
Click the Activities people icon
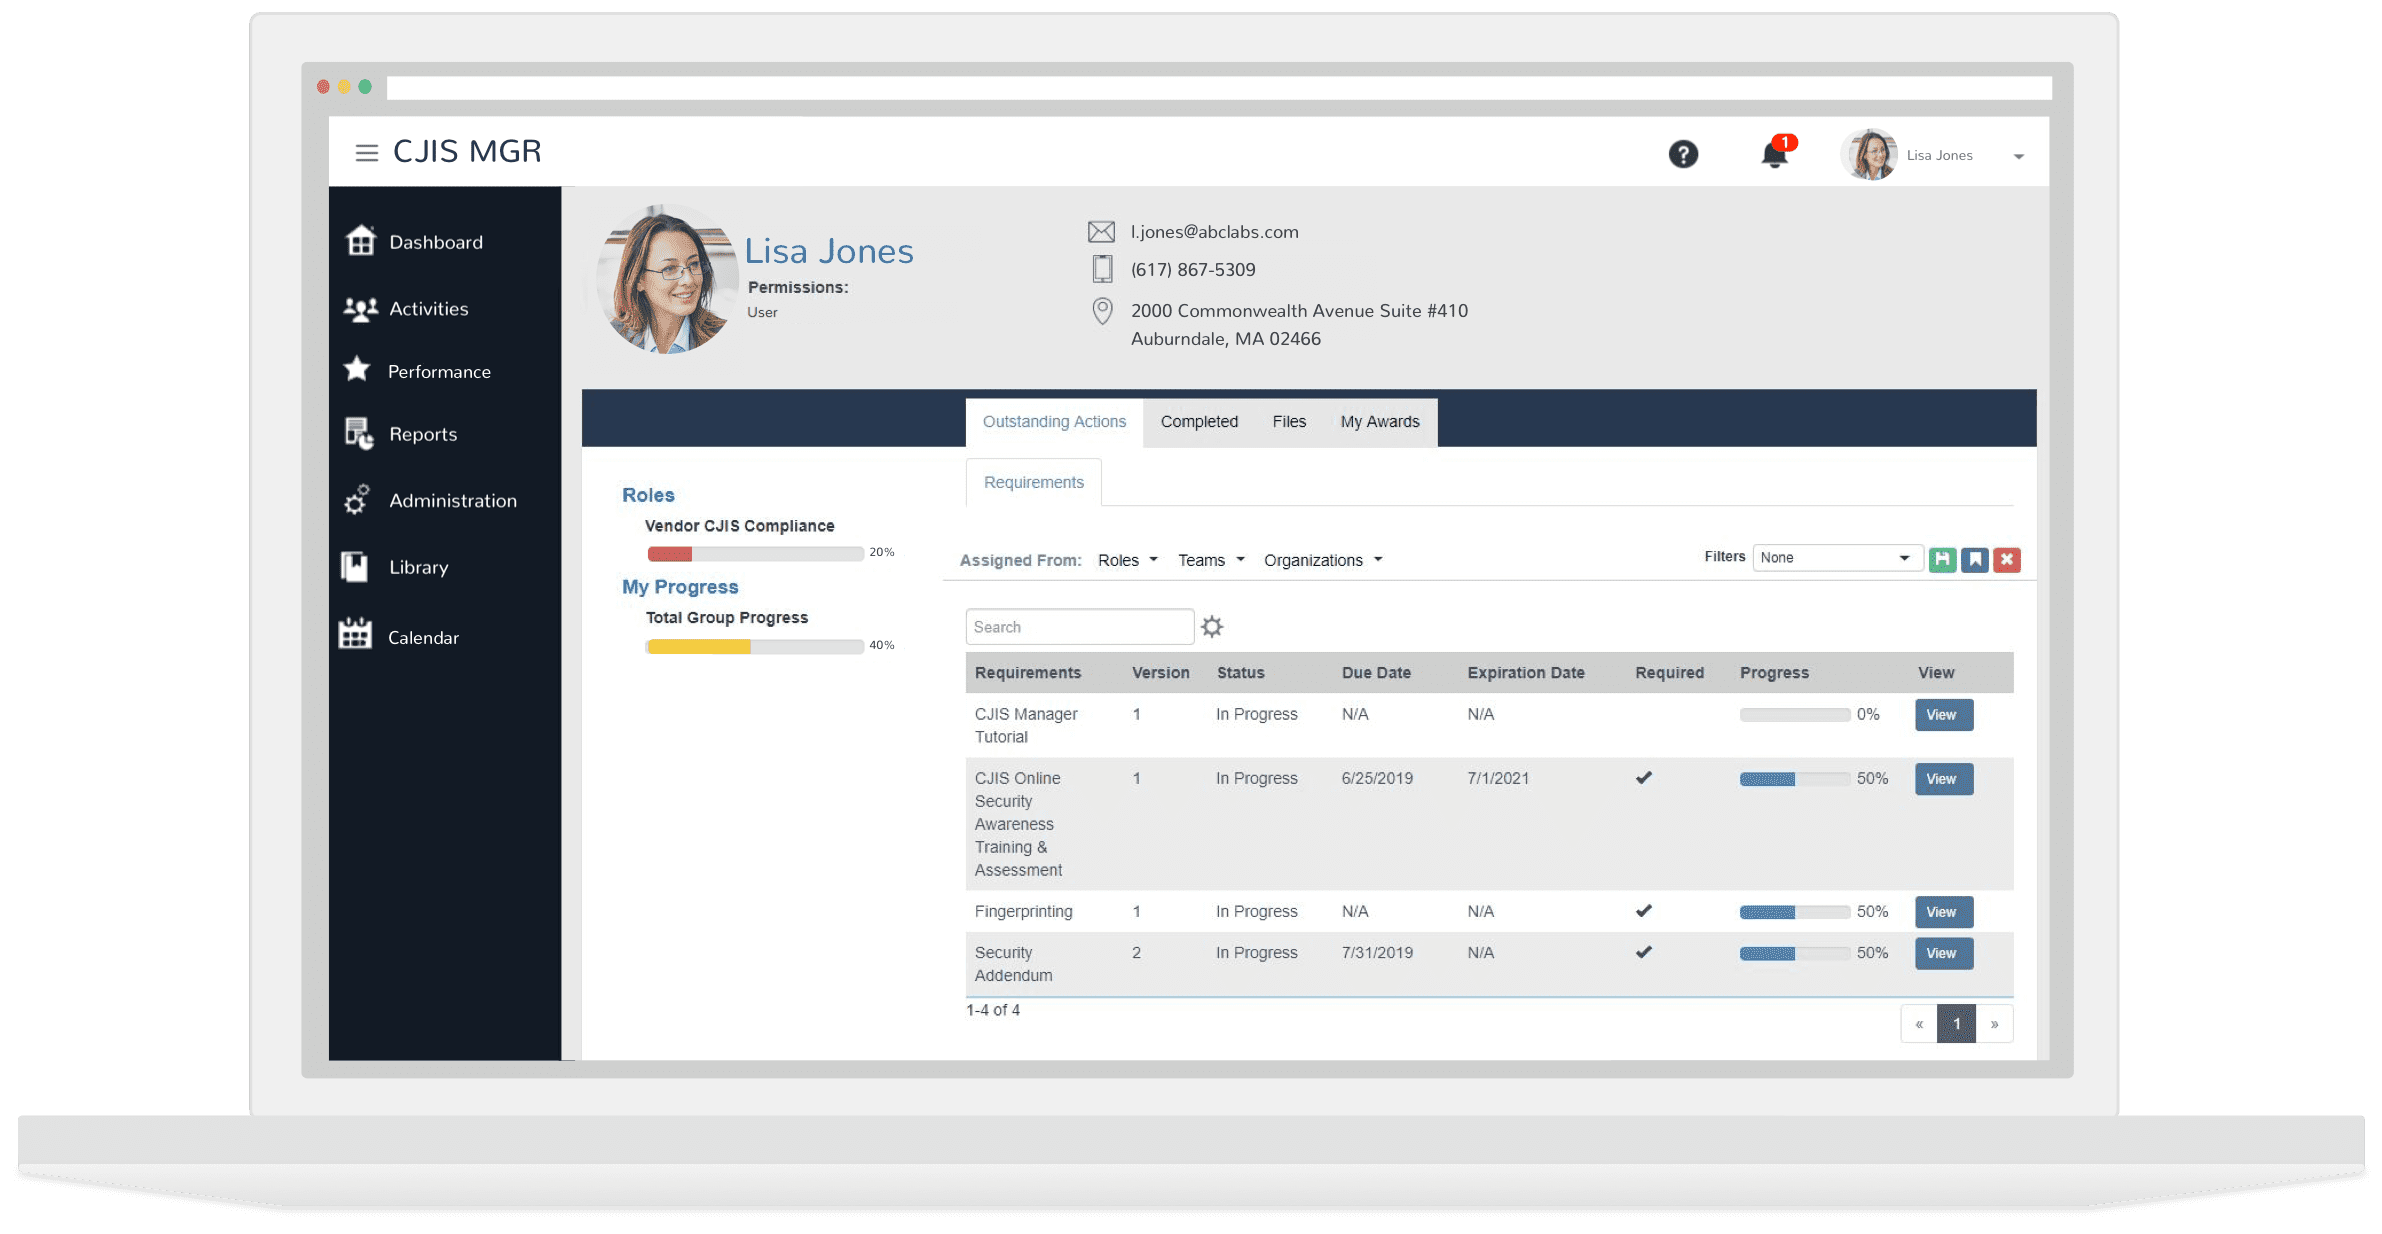pyautogui.click(x=360, y=308)
